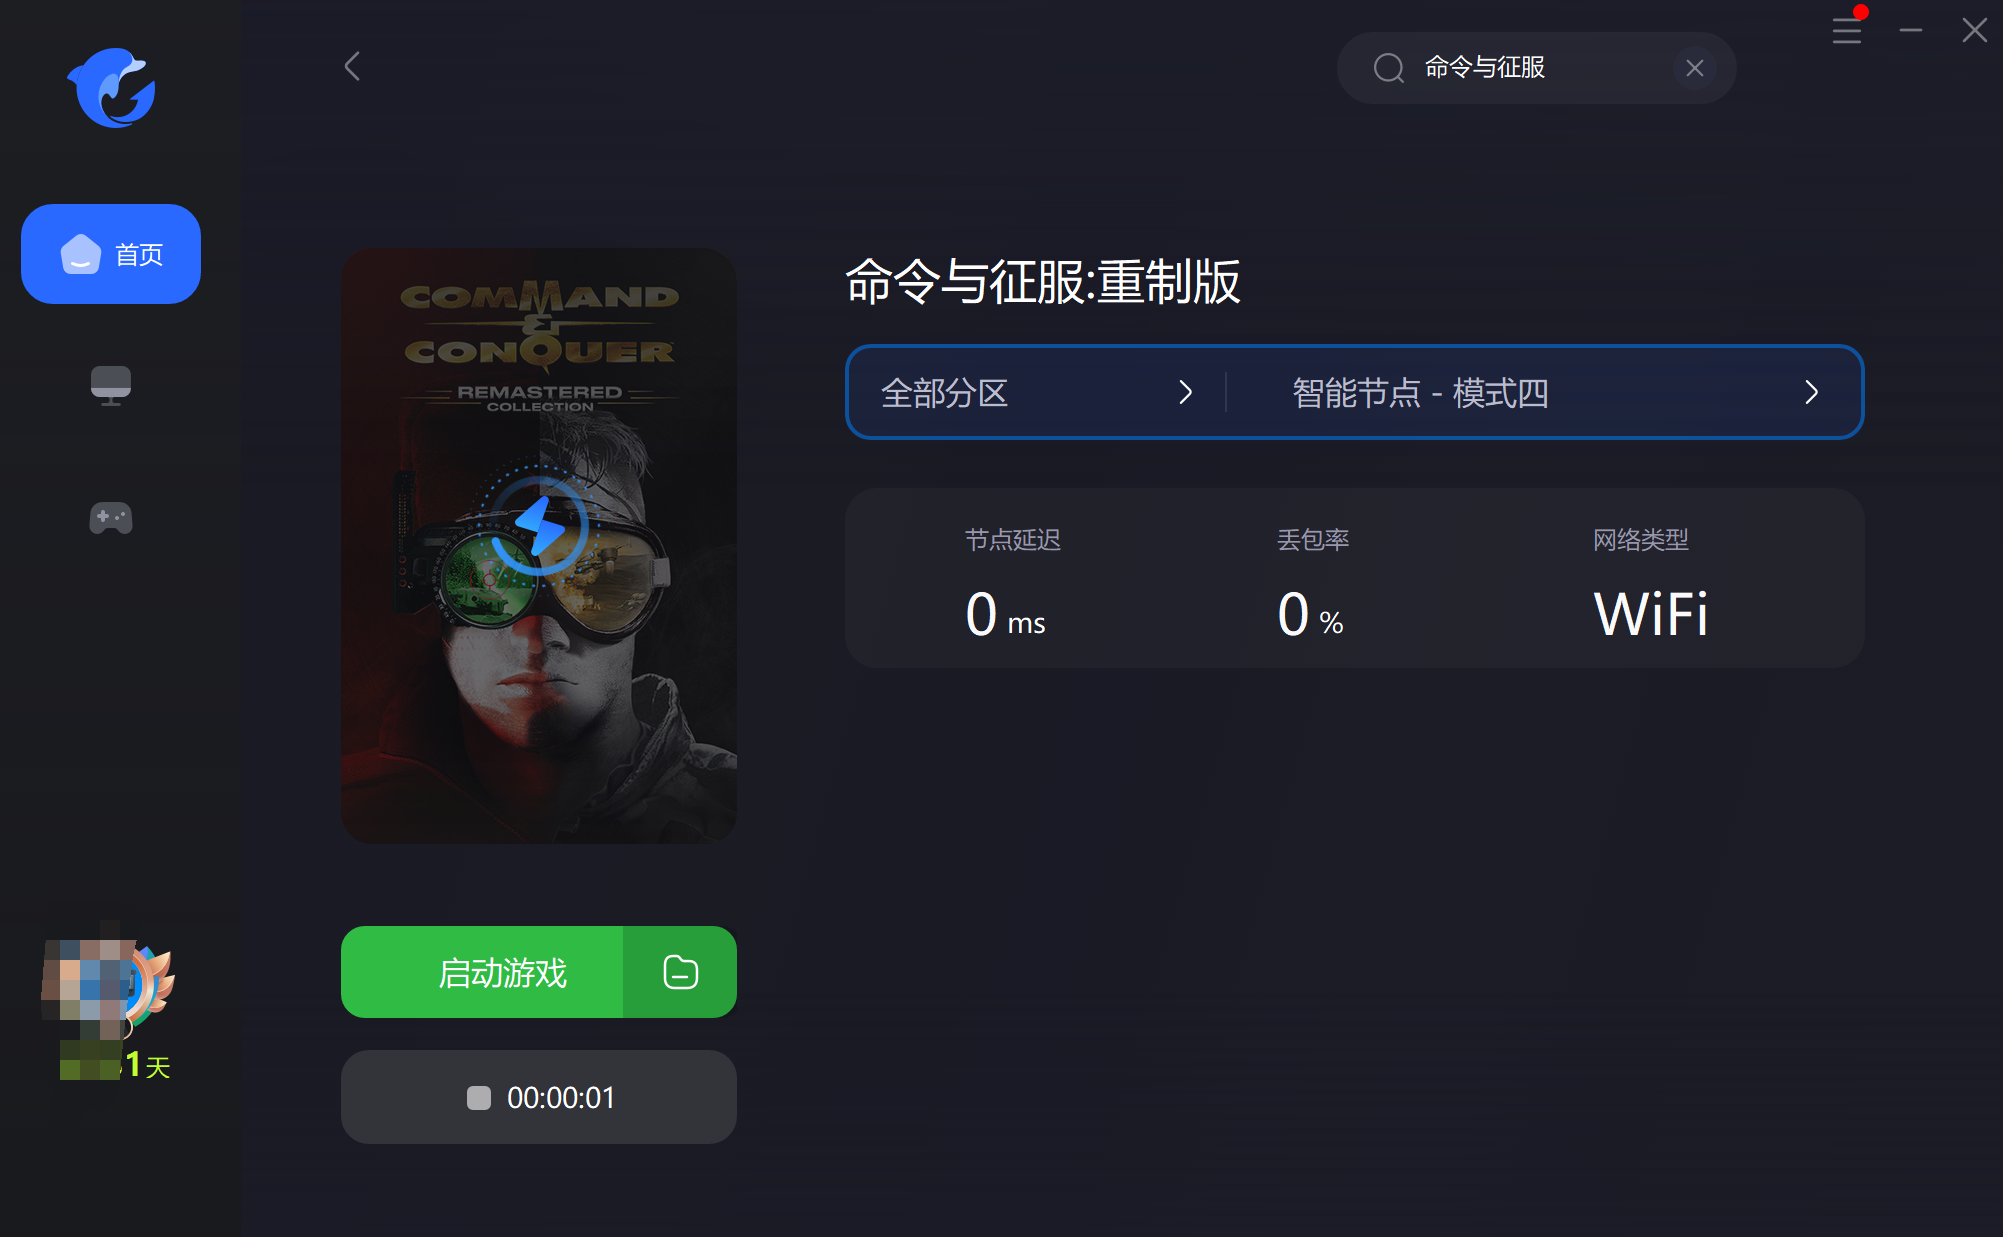
Task: Open the monitor icon in the sidebar
Action: tap(111, 385)
